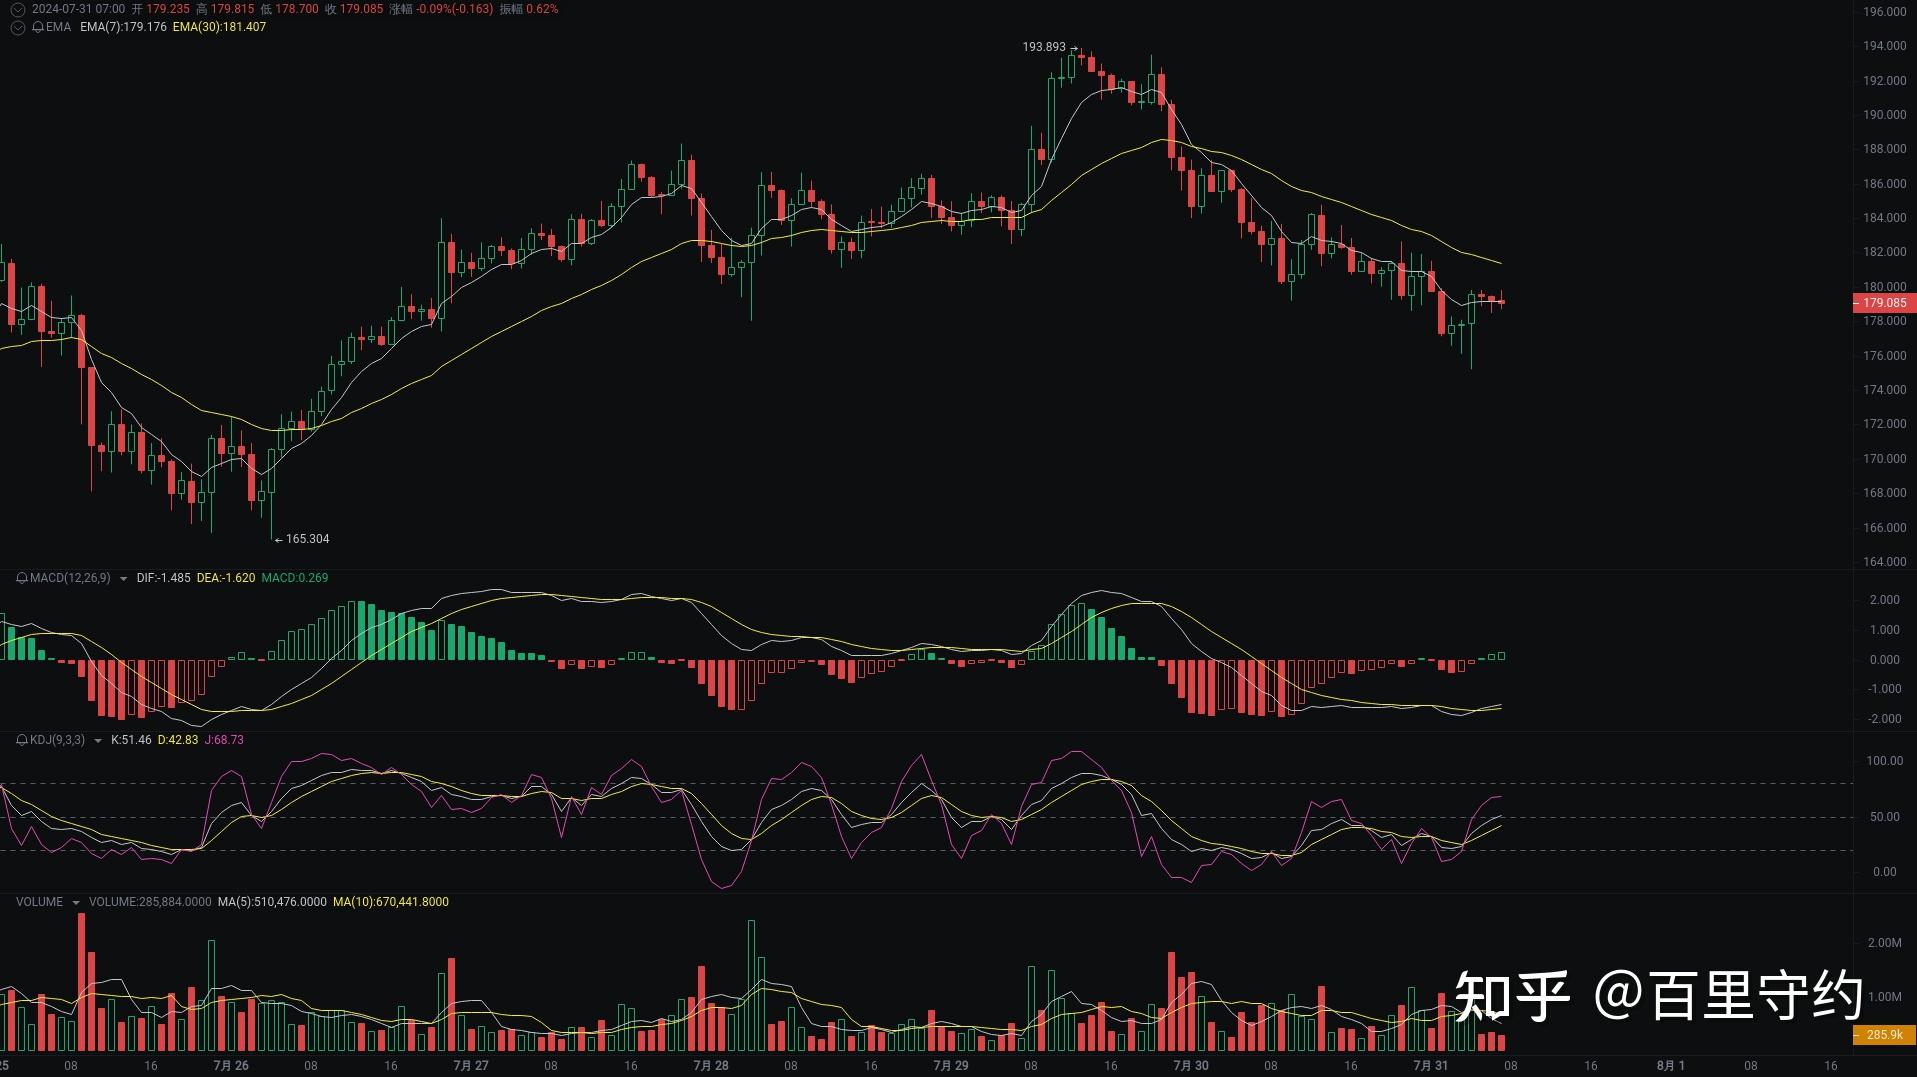Click the 196.000 price axis label
Viewport: 1917px width, 1077px height.
click(1884, 12)
